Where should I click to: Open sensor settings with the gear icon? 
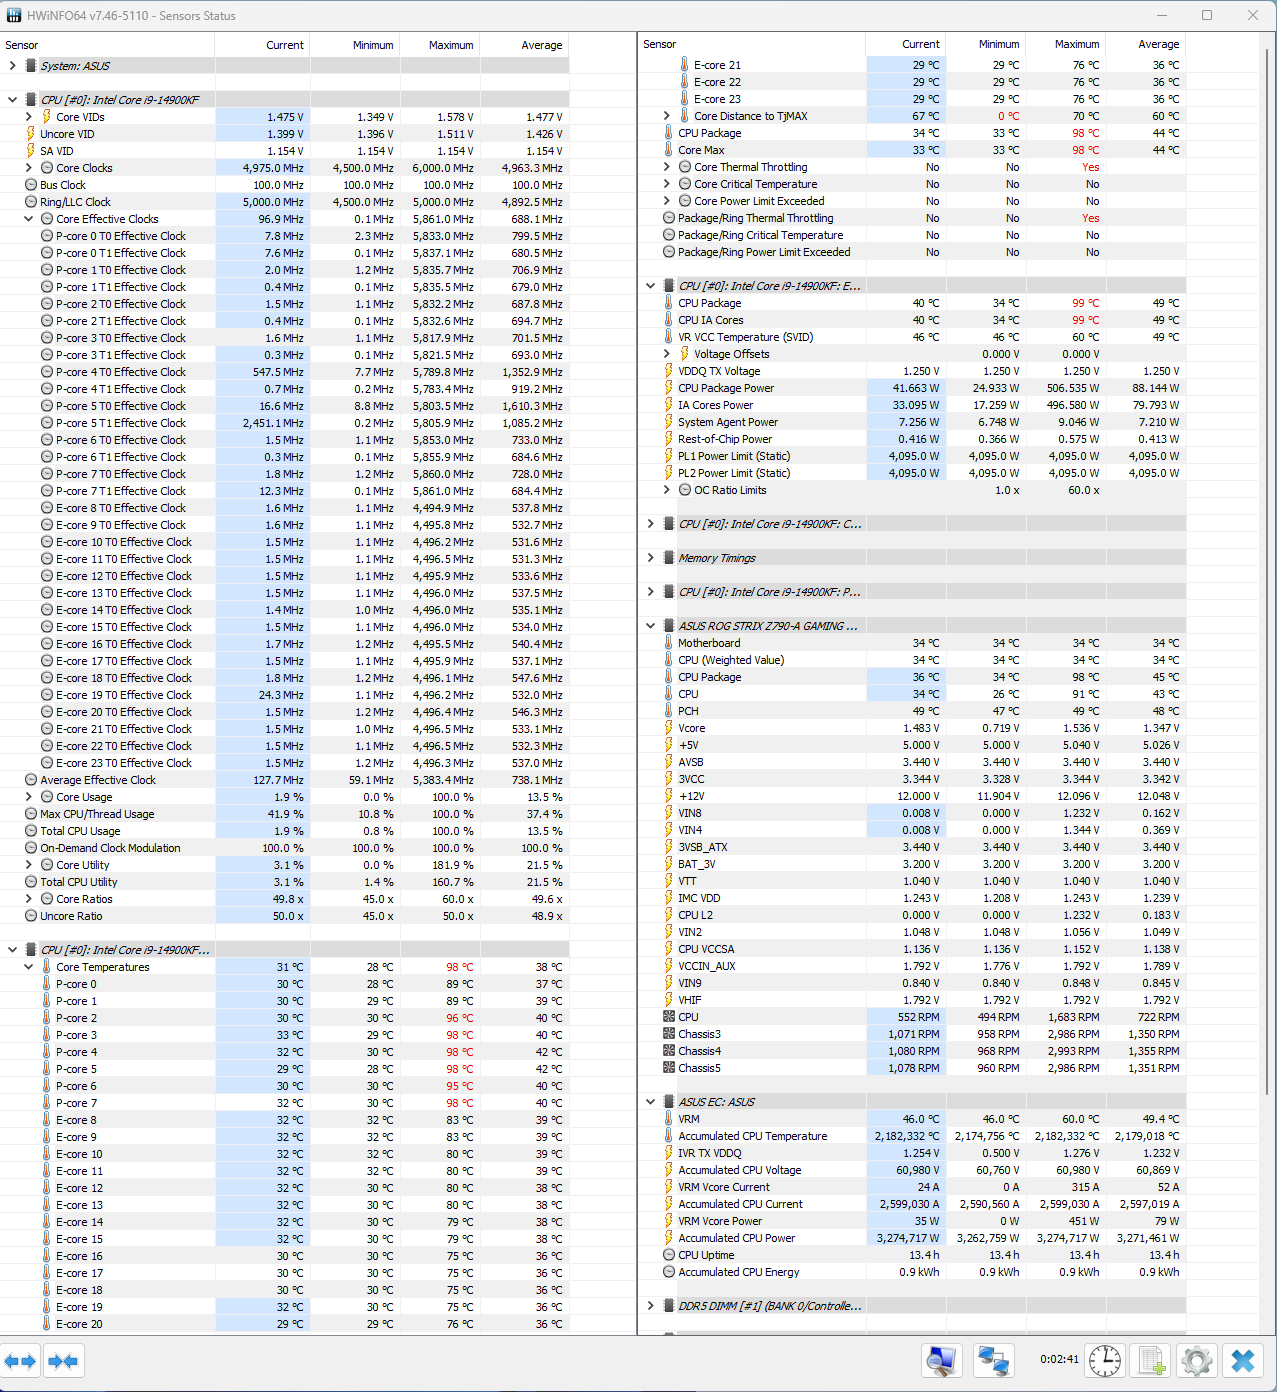point(1197,1361)
